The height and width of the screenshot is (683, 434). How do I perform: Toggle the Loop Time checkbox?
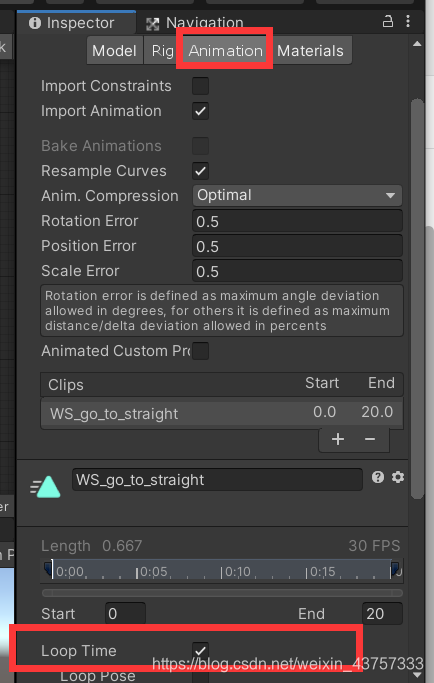pos(200,650)
